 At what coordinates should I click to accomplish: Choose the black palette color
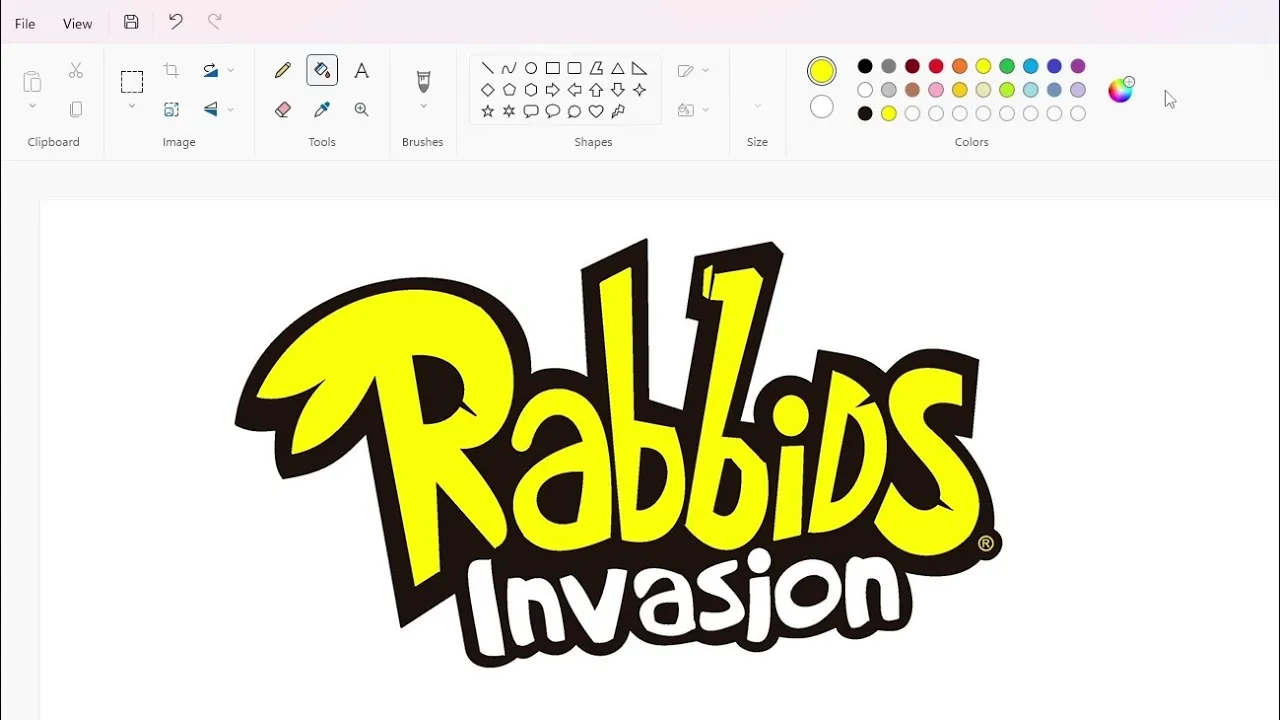pyautogui.click(x=865, y=66)
